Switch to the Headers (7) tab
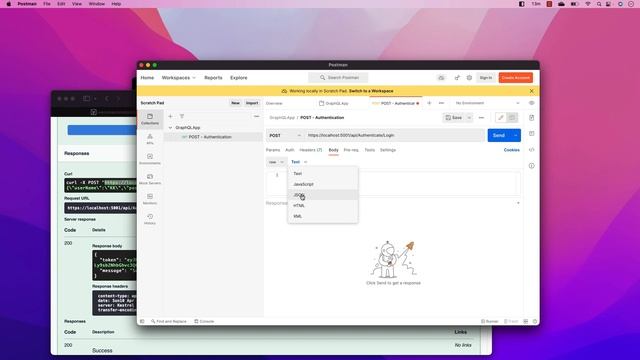 [311, 150]
